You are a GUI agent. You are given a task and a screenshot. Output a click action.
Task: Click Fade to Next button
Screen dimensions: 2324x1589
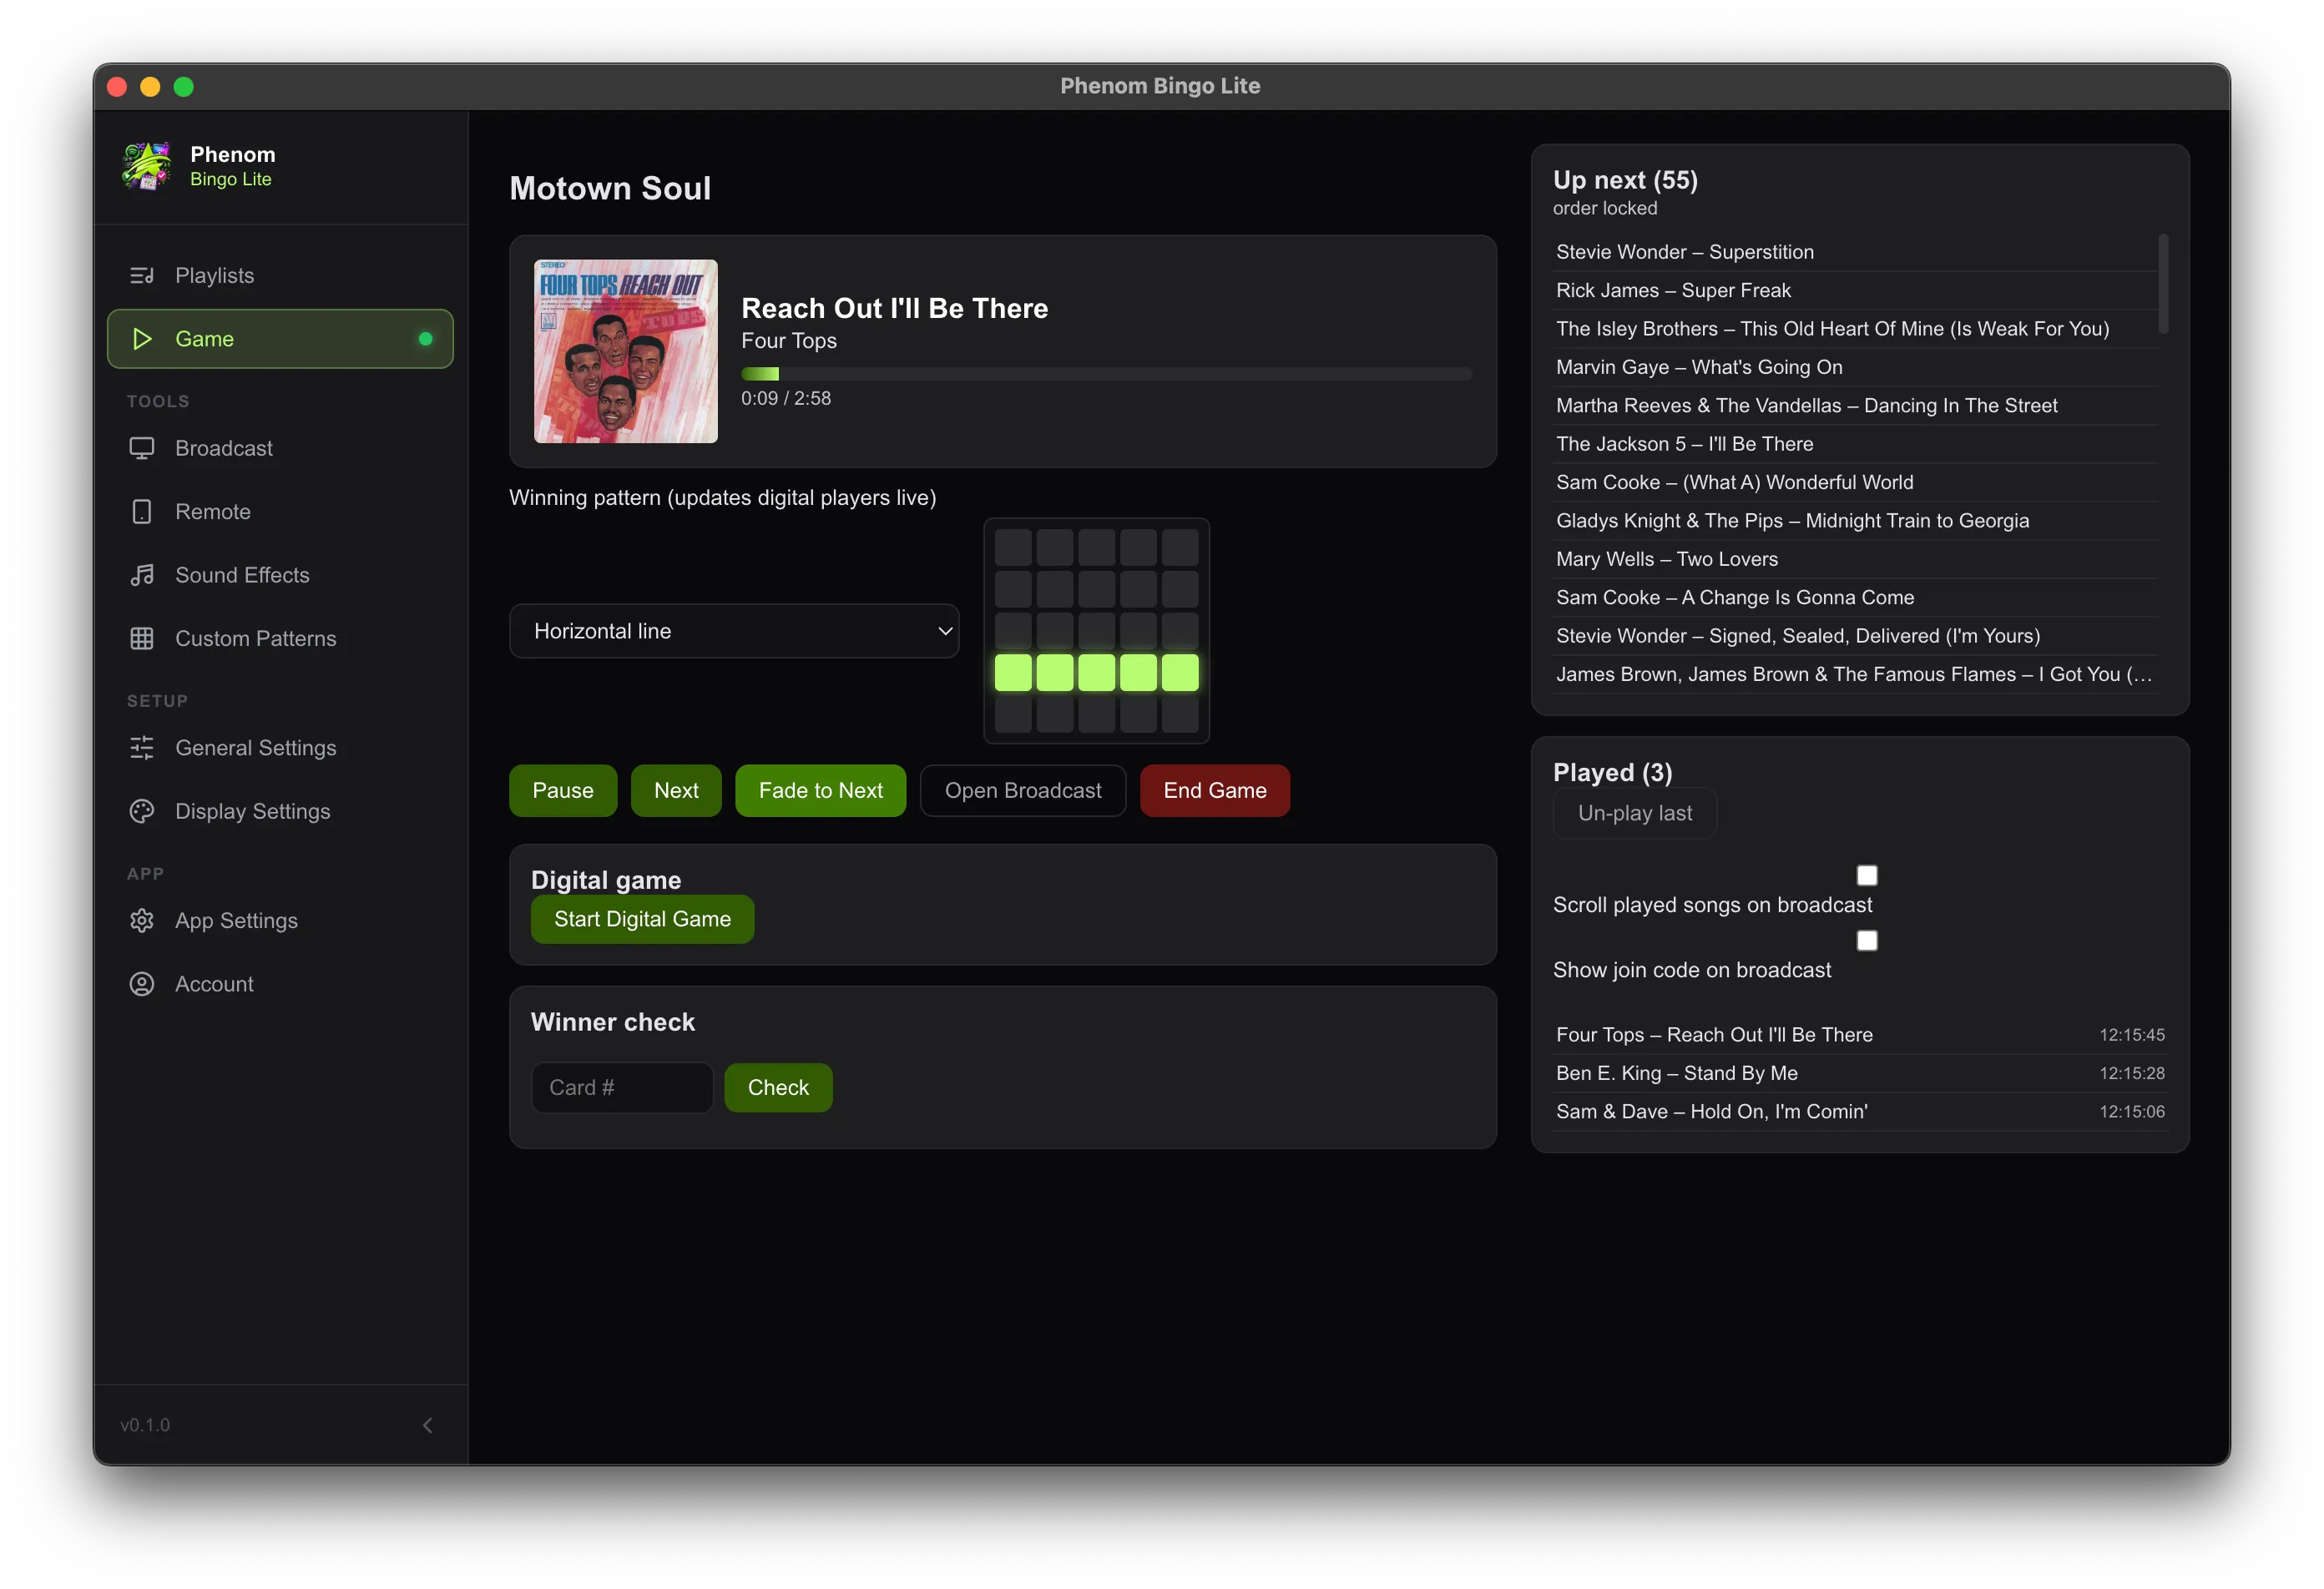(x=820, y=791)
